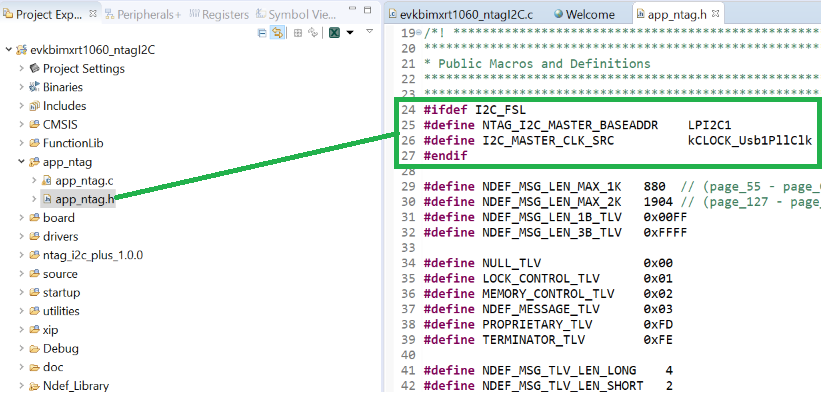Click line number 33 in gutter
The width and height of the screenshot is (827, 401).
(x=409, y=248)
